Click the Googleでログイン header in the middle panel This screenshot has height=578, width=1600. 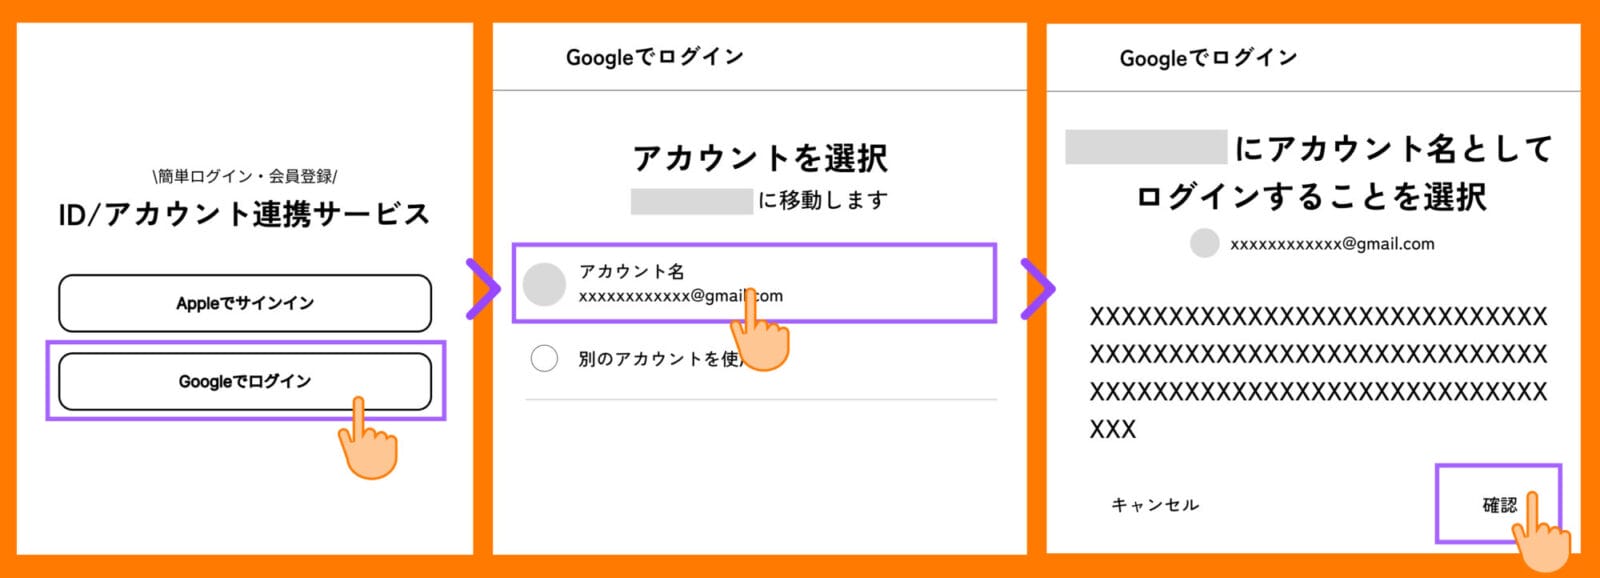pyautogui.click(x=655, y=57)
